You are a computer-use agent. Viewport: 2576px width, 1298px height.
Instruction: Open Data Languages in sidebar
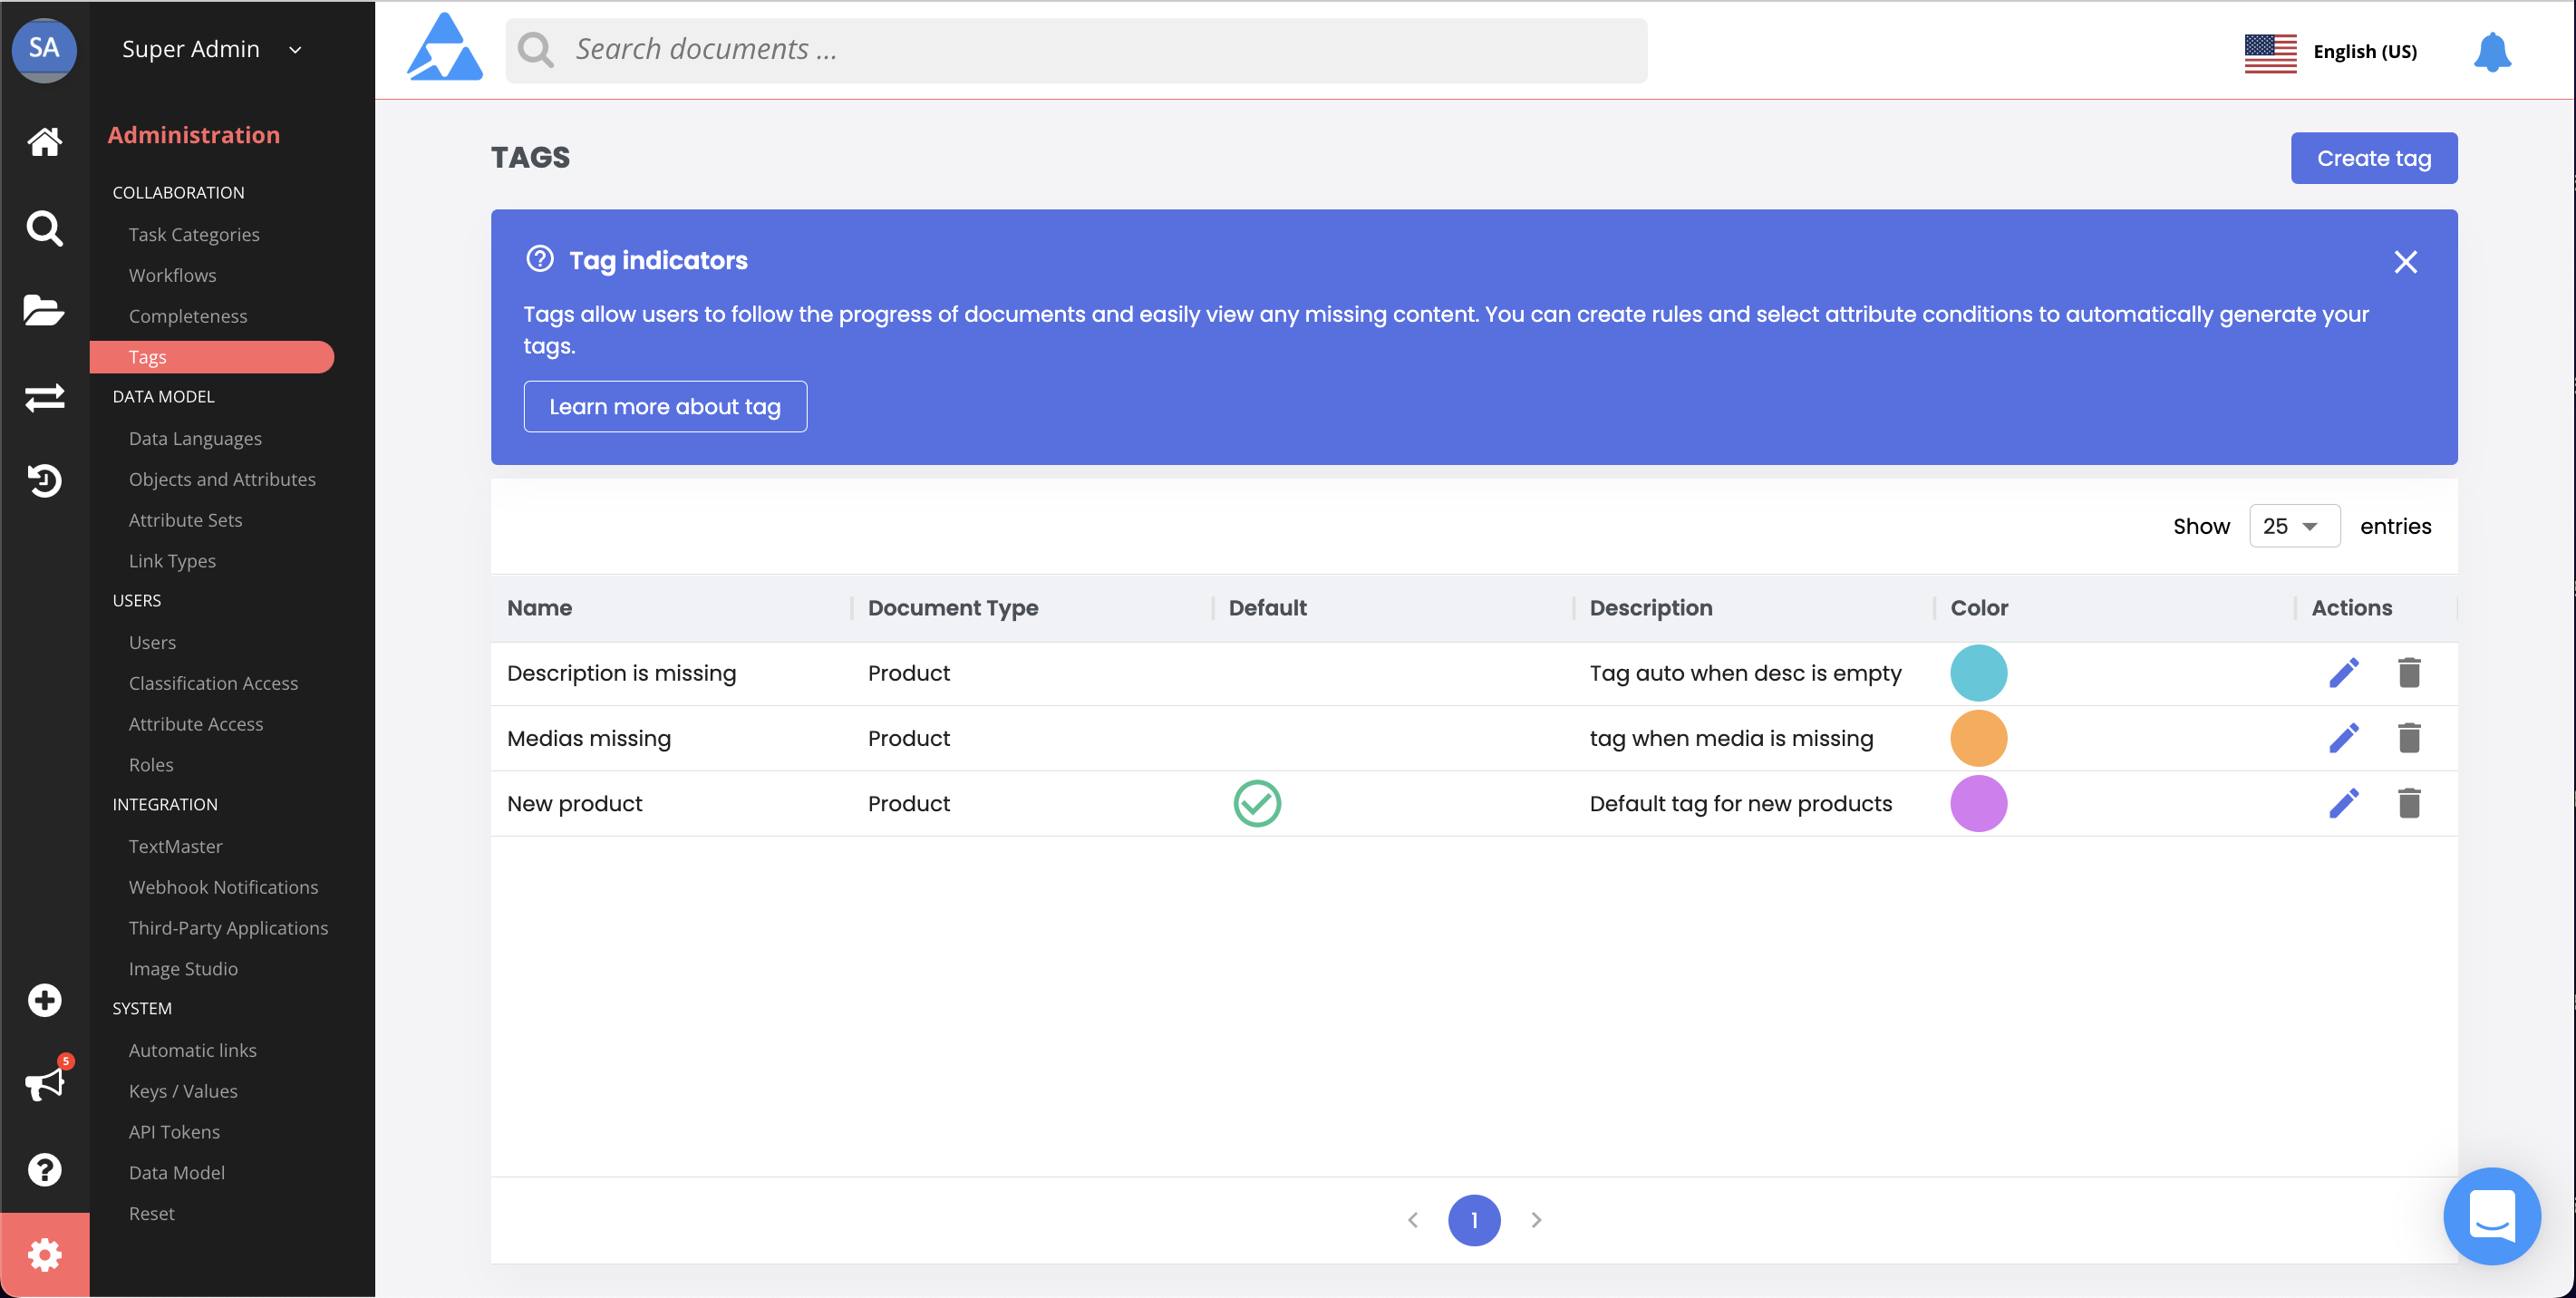coord(195,438)
